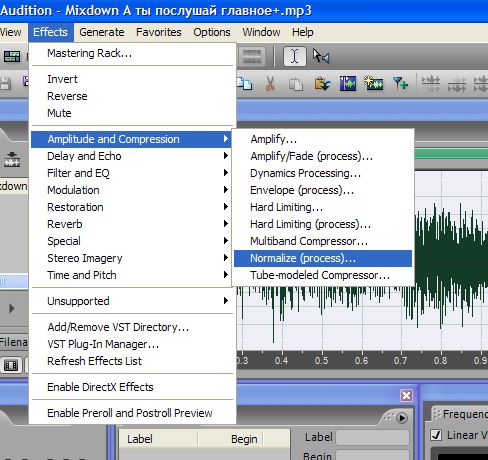Apply the Mute effect
488x460 pixels.
[133, 113]
